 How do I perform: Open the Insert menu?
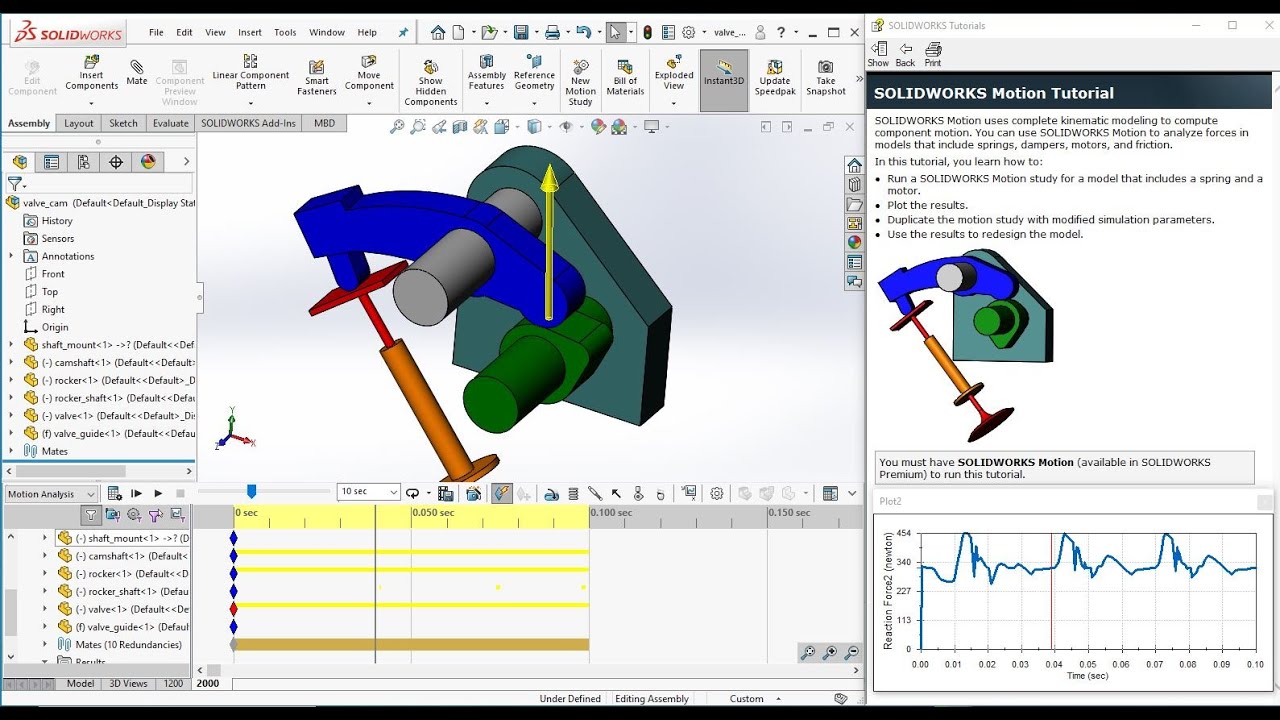(249, 32)
